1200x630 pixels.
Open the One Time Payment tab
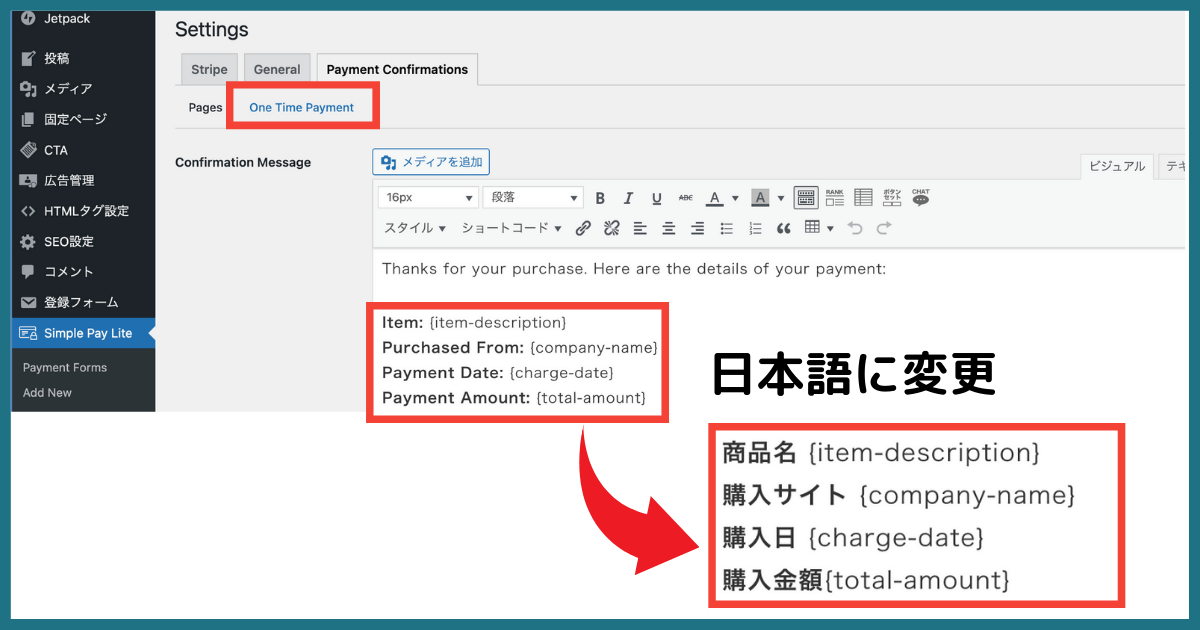(x=302, y=106)
